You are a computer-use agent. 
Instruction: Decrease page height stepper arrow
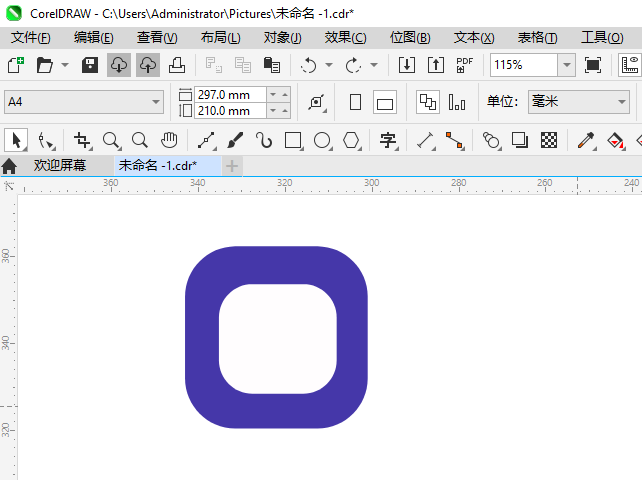point(273,111)
